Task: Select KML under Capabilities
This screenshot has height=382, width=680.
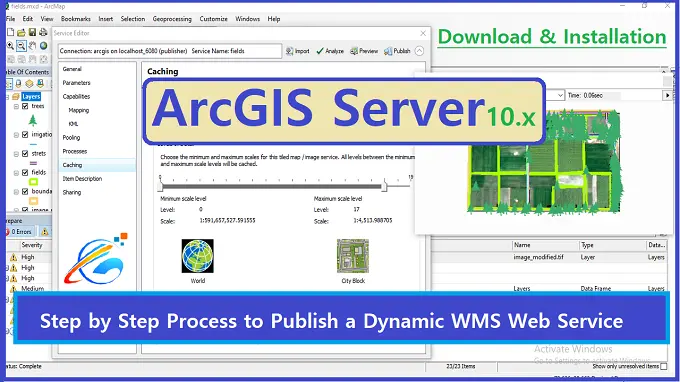Action: (73, 124)
